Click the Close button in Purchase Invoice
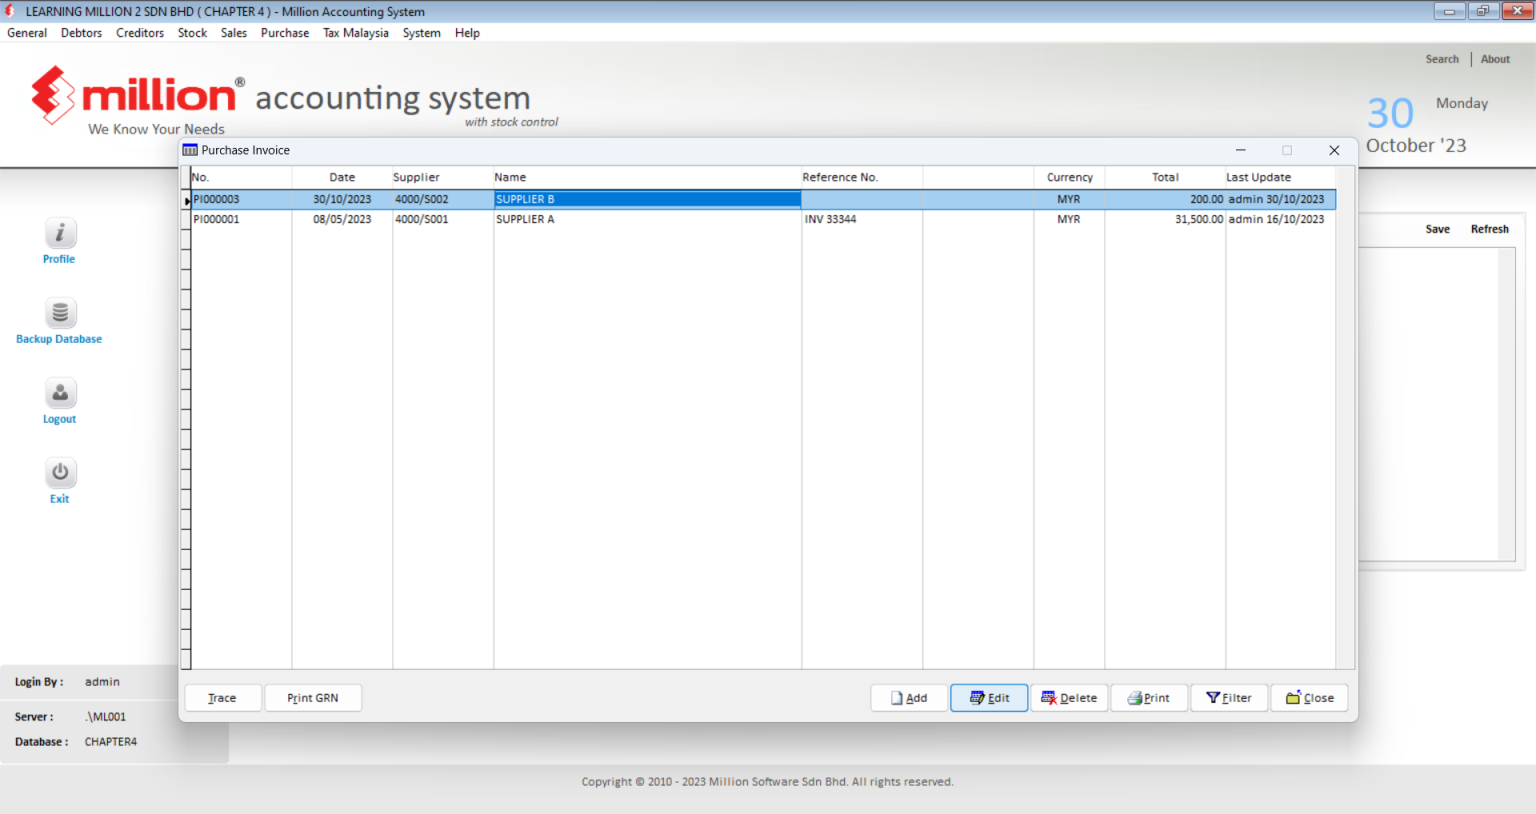The image size is (1536, 814). pos(1309,698)
